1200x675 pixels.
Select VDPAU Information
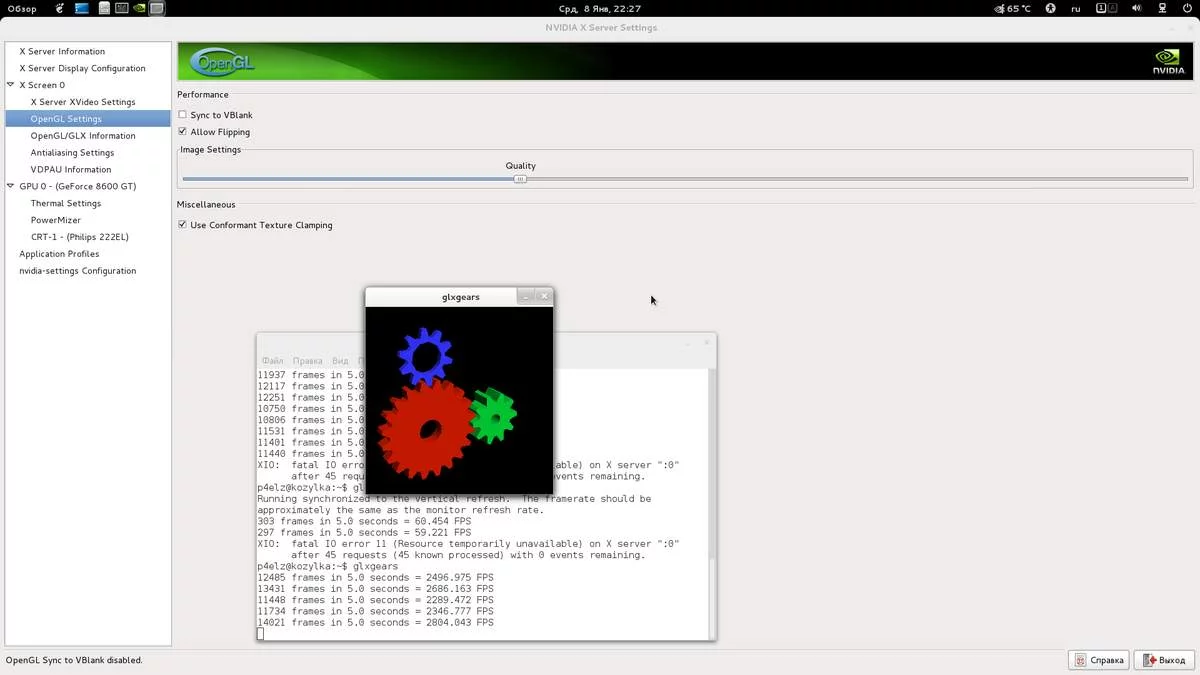tap(71, 170)
